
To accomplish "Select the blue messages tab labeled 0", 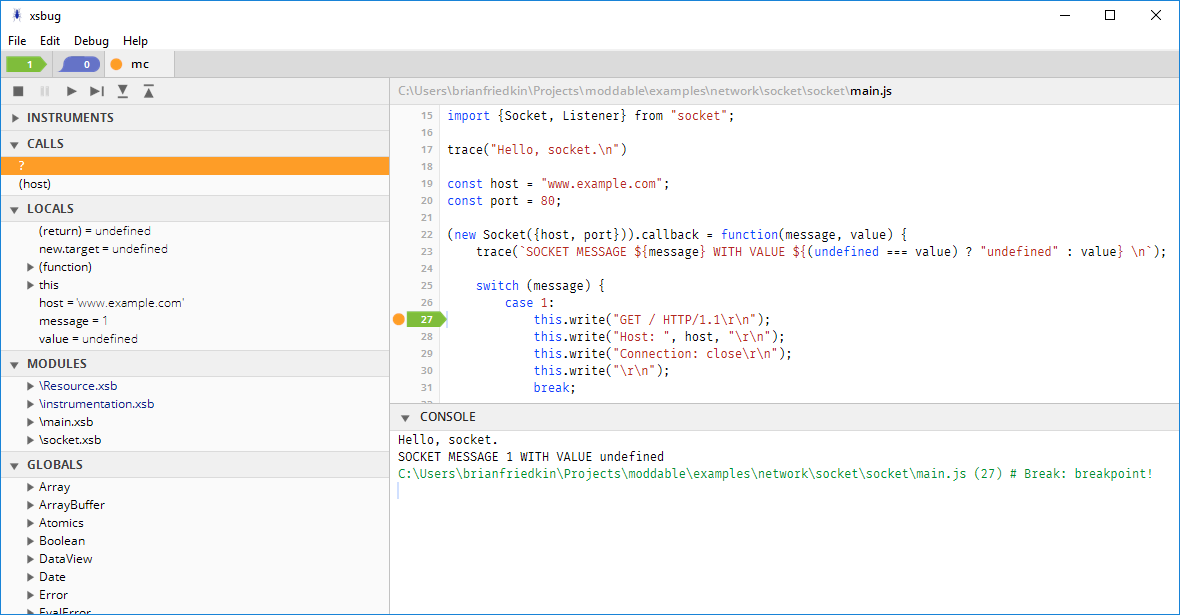I will pos(80,64).
